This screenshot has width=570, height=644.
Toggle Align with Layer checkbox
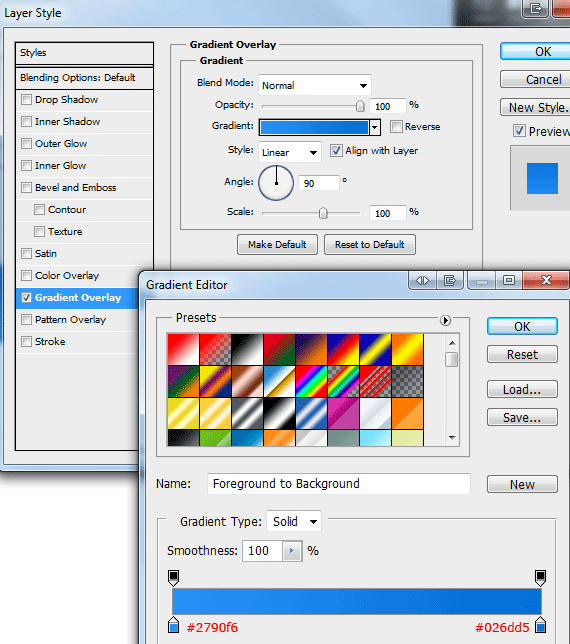[336, 151]
